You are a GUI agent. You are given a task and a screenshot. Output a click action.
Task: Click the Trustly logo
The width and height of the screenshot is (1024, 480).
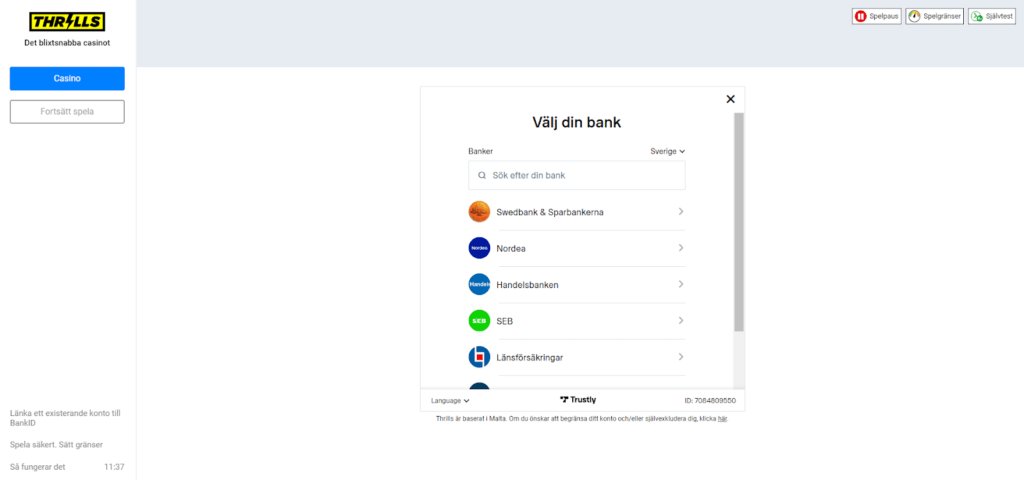[x=578, y=400]
